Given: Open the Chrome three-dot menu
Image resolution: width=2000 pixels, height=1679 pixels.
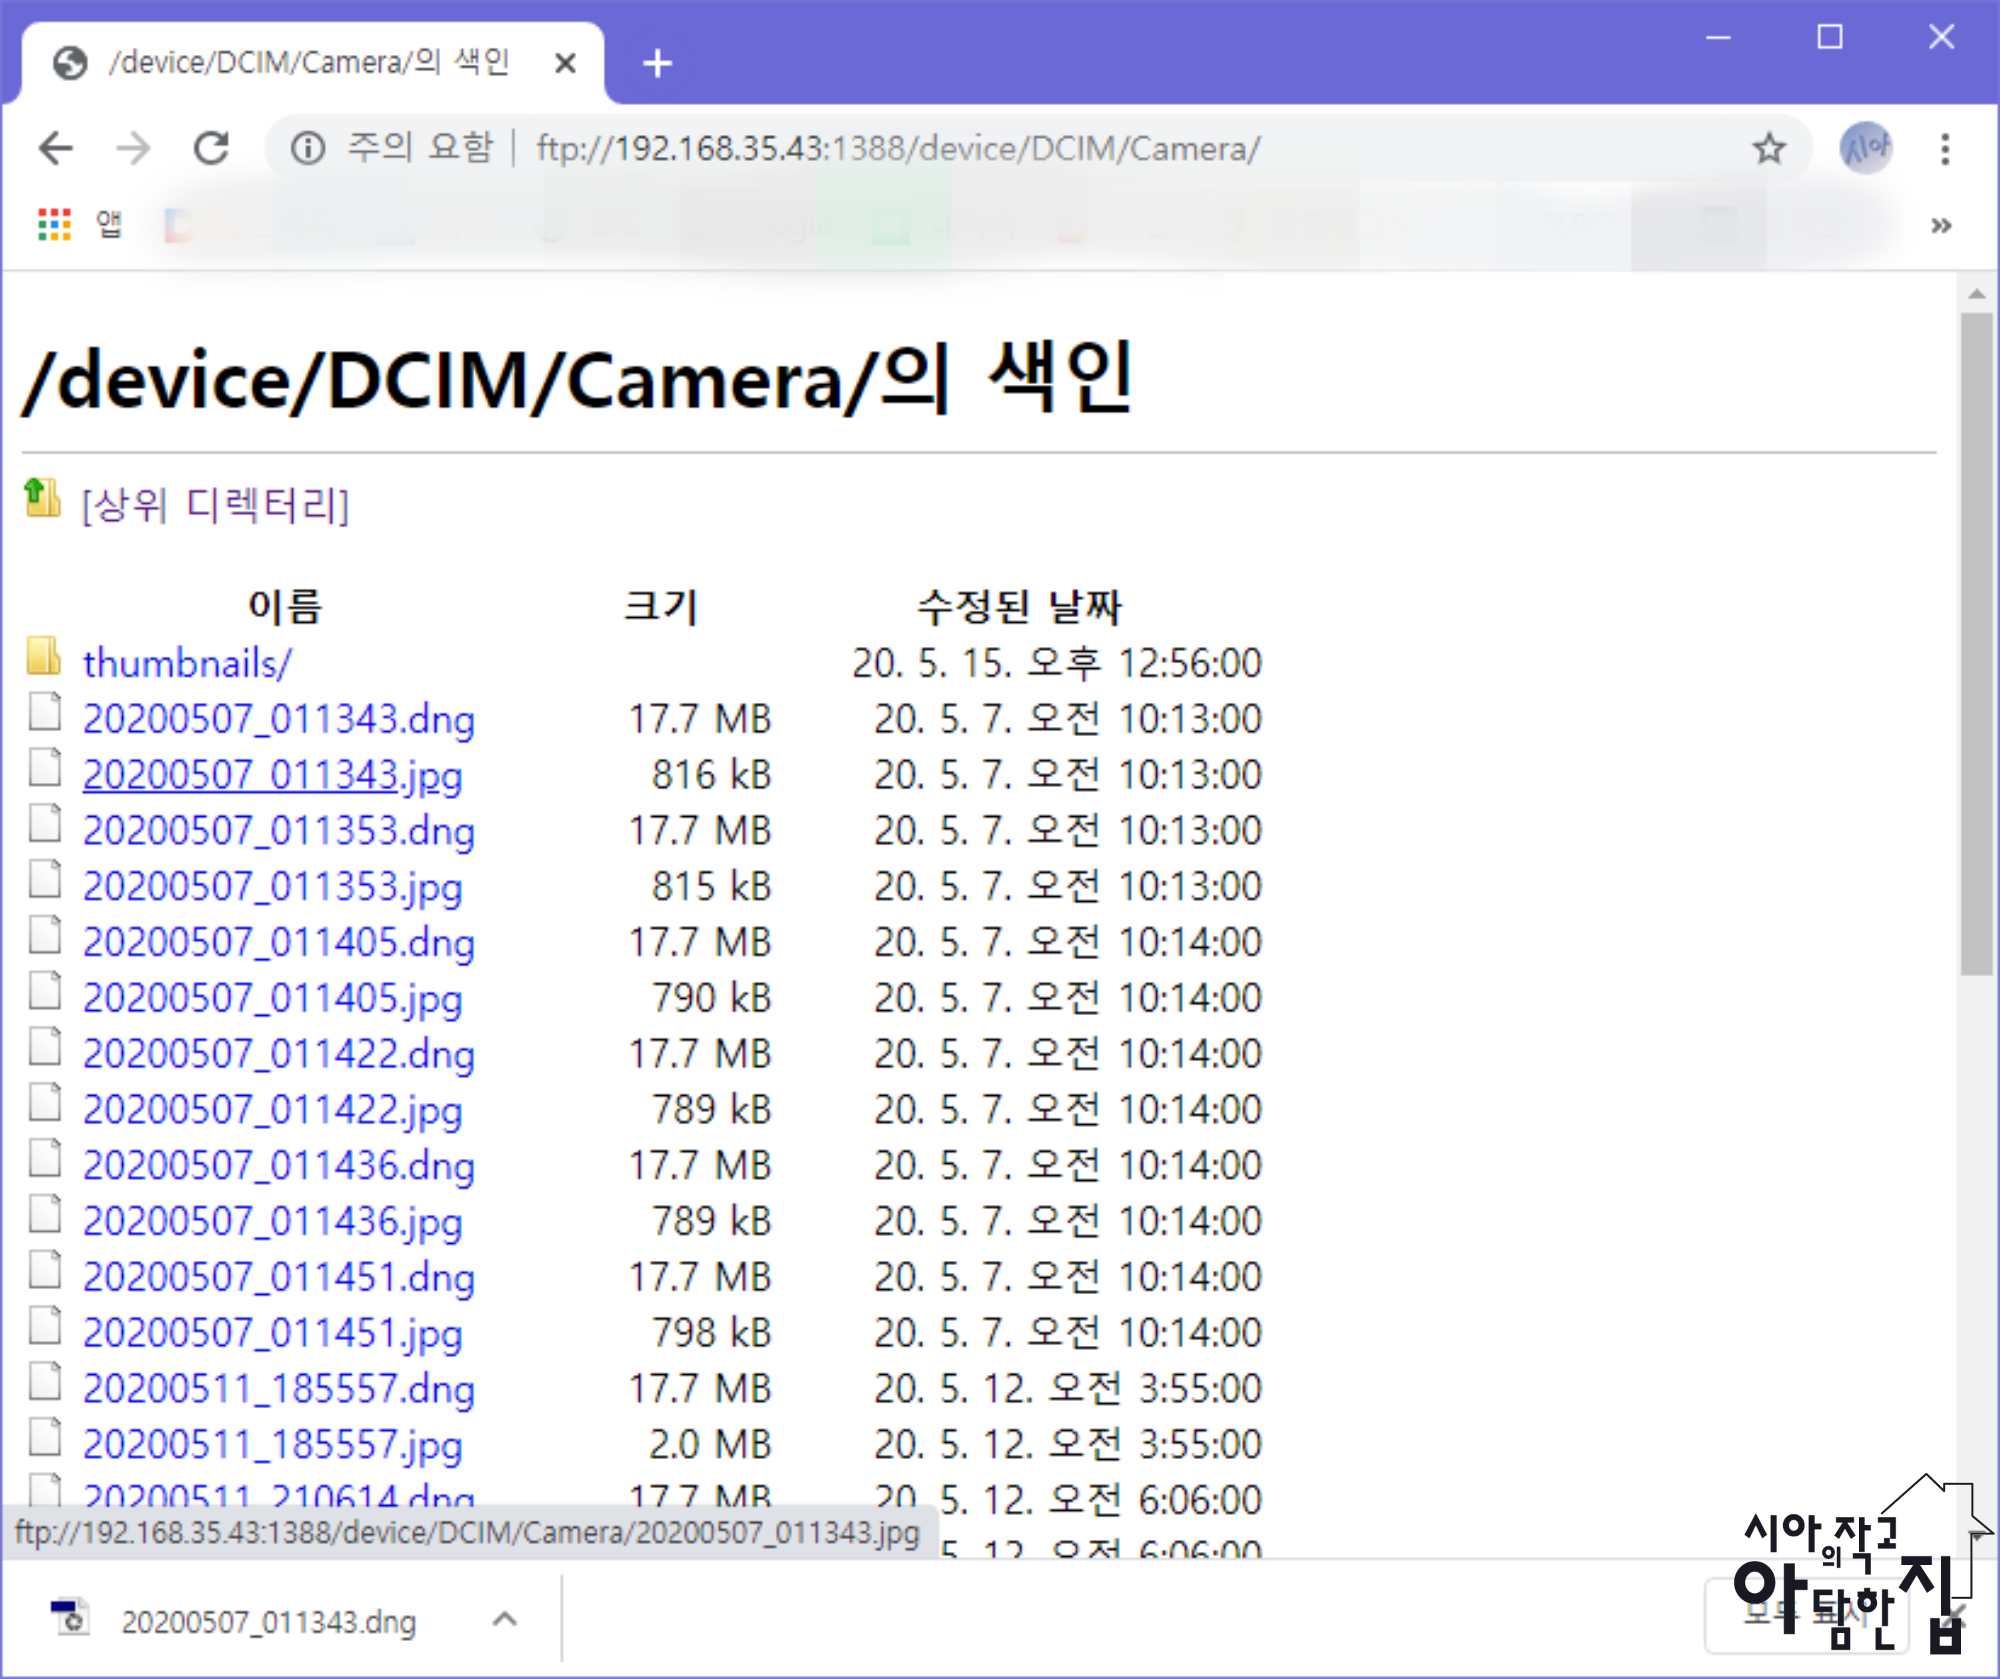Looking at the screenshot, I should [1944, 149].
